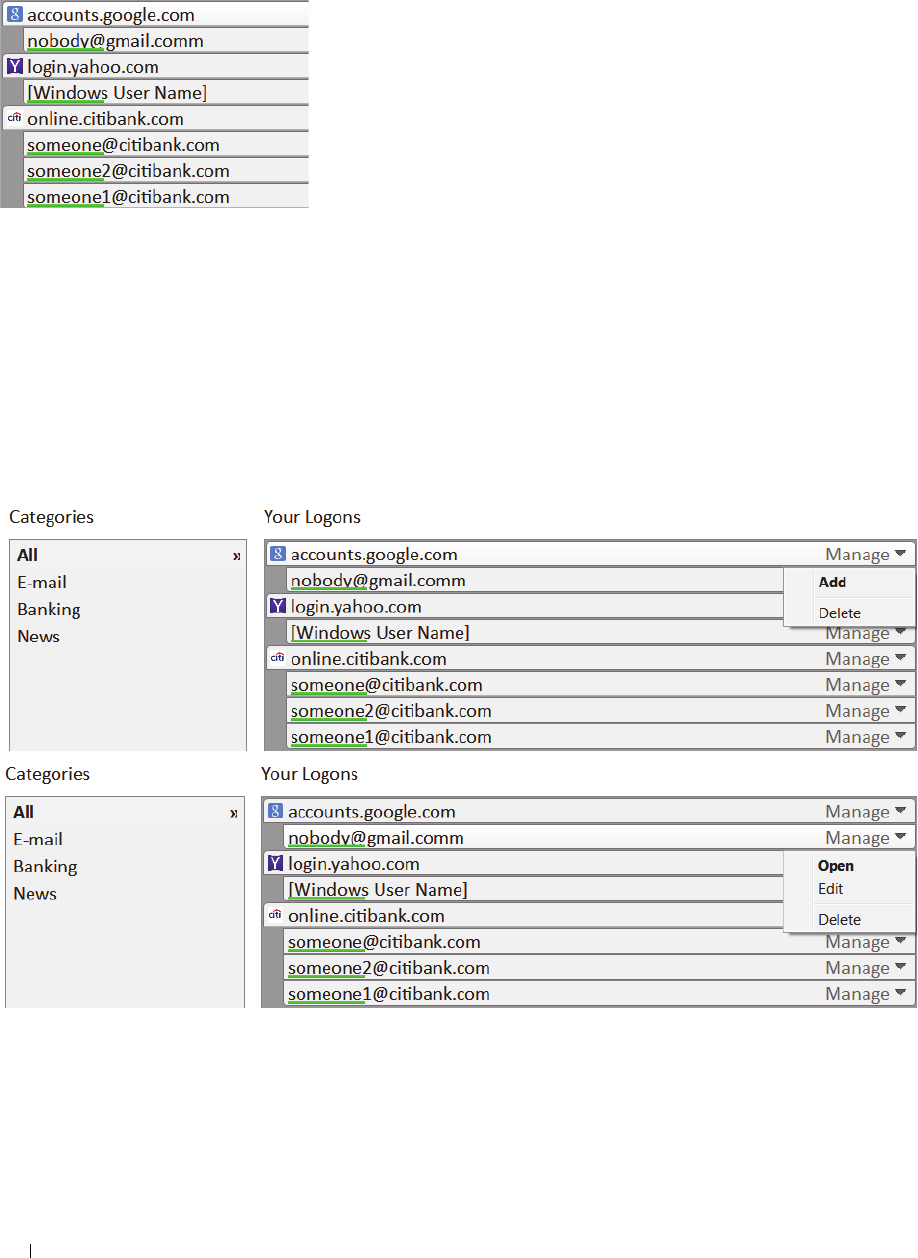This screenshot has height=1258, width=918.
Task: Select [Windows User Name] in the top list without Manage buttons
Action: click(x=166, y=93)
